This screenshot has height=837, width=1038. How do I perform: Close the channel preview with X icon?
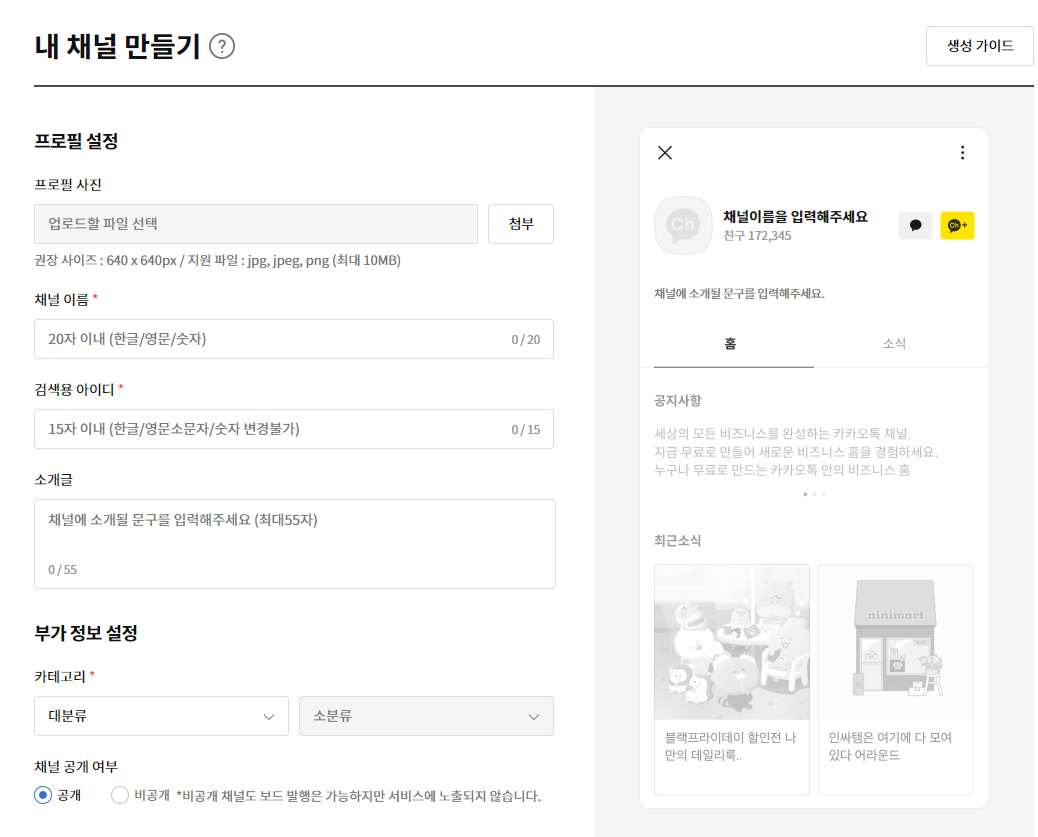pyautogui.click(x=665, y=153)
